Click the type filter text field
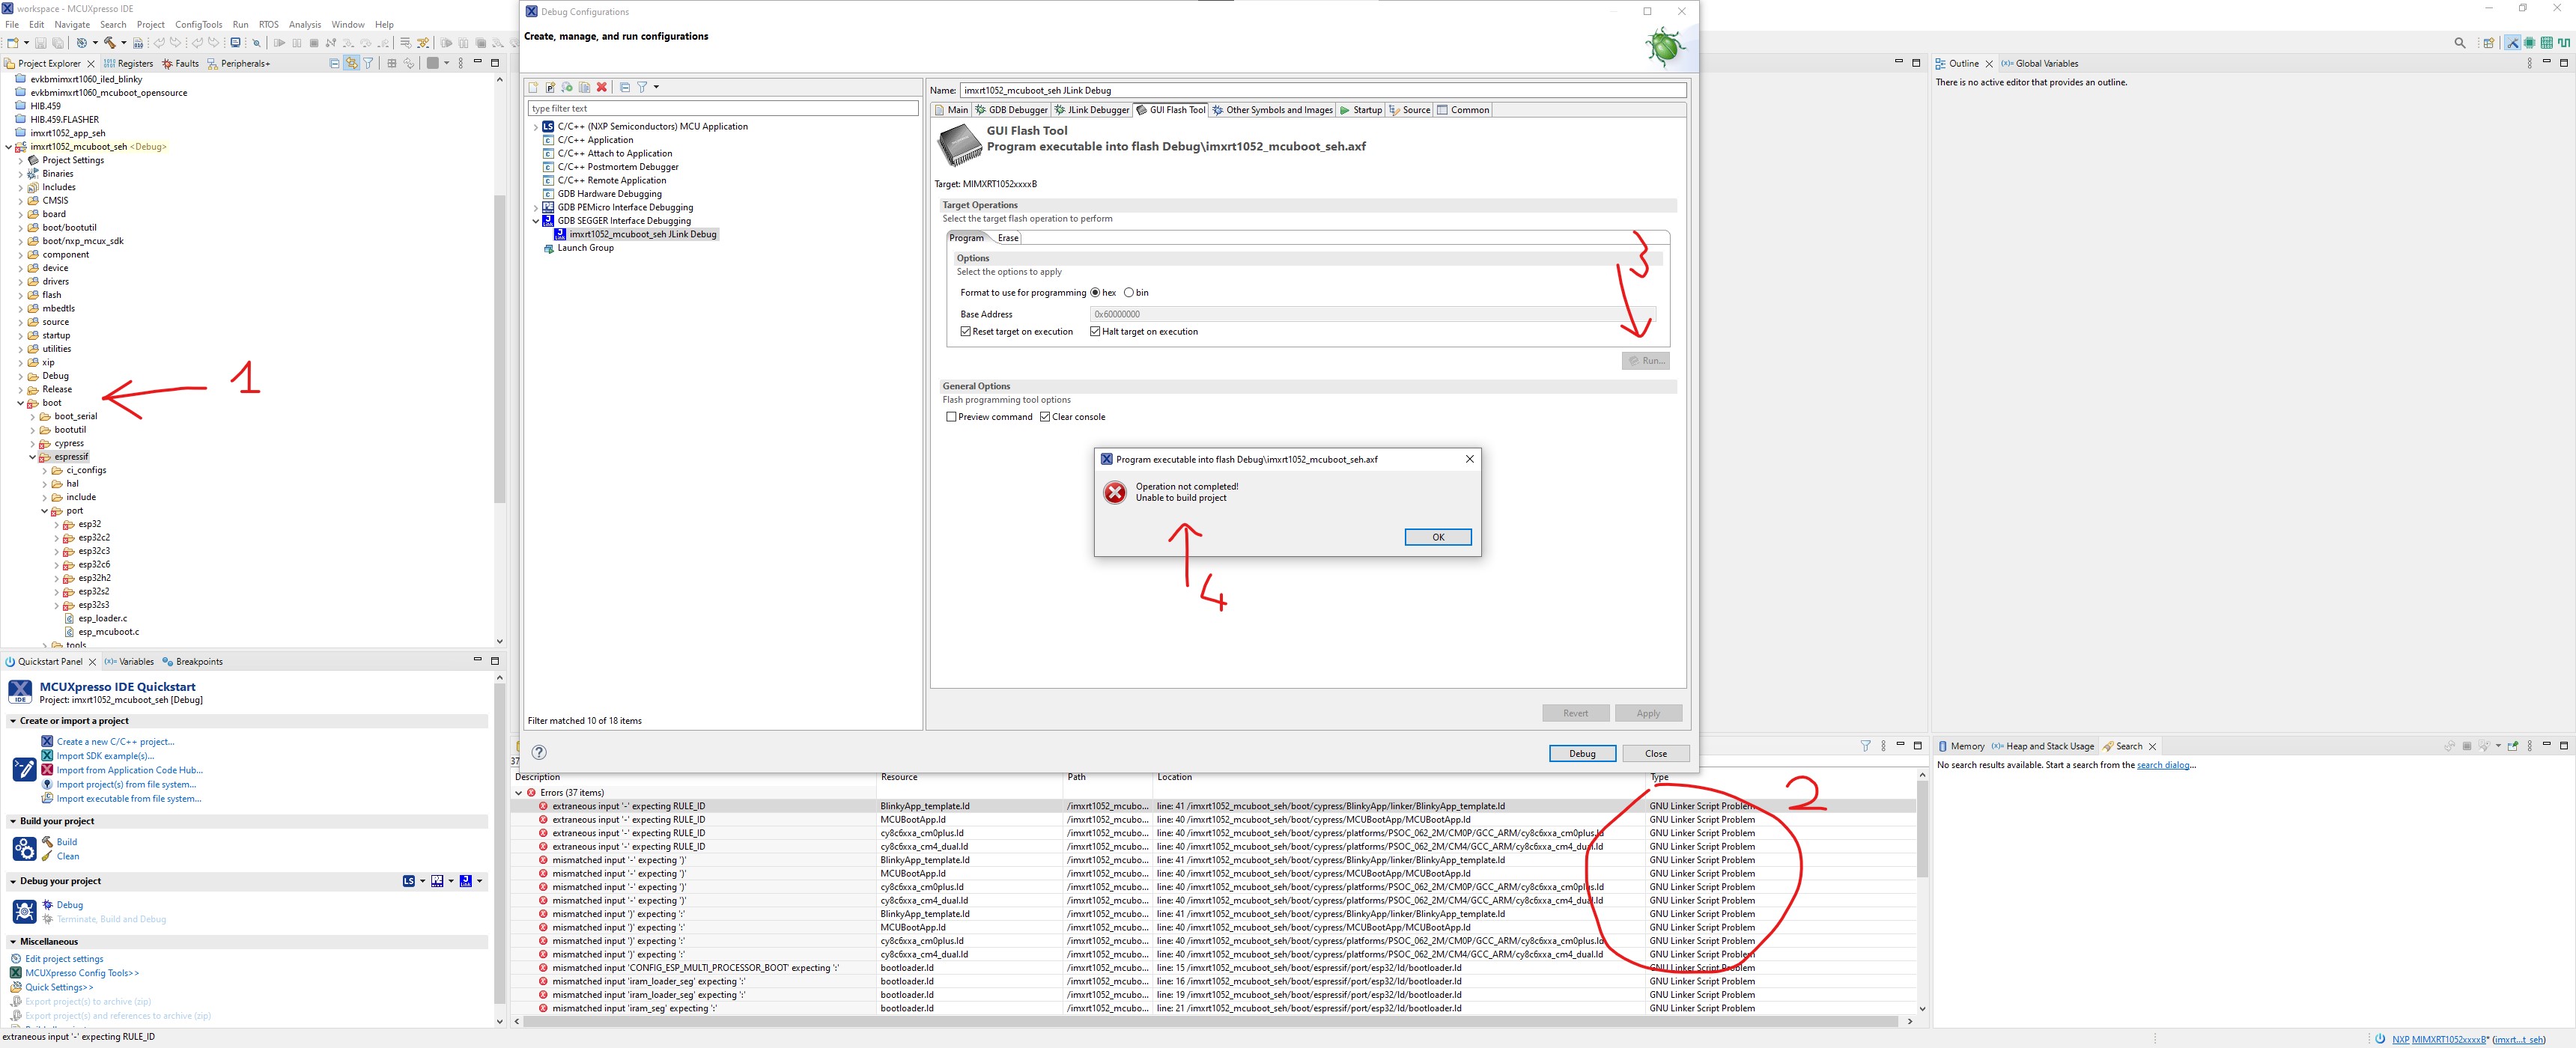2576x1048 pixels. [720, 108]
